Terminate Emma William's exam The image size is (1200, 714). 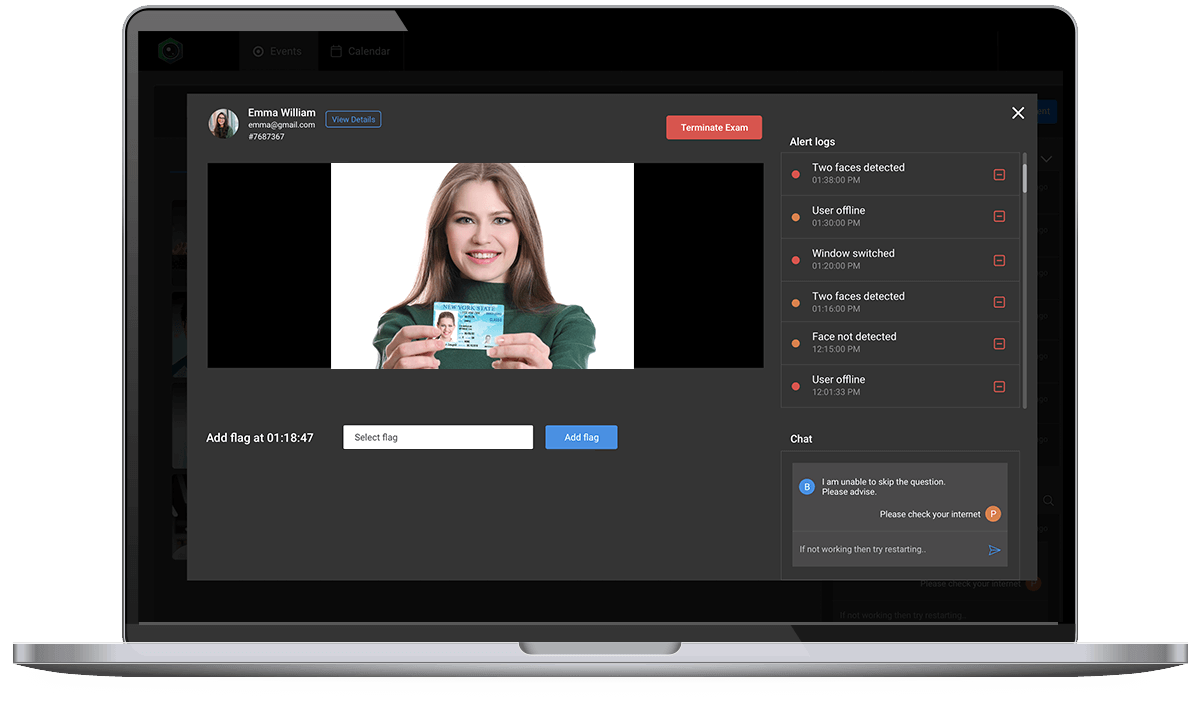pyautogui.click(x=713, y=127)
